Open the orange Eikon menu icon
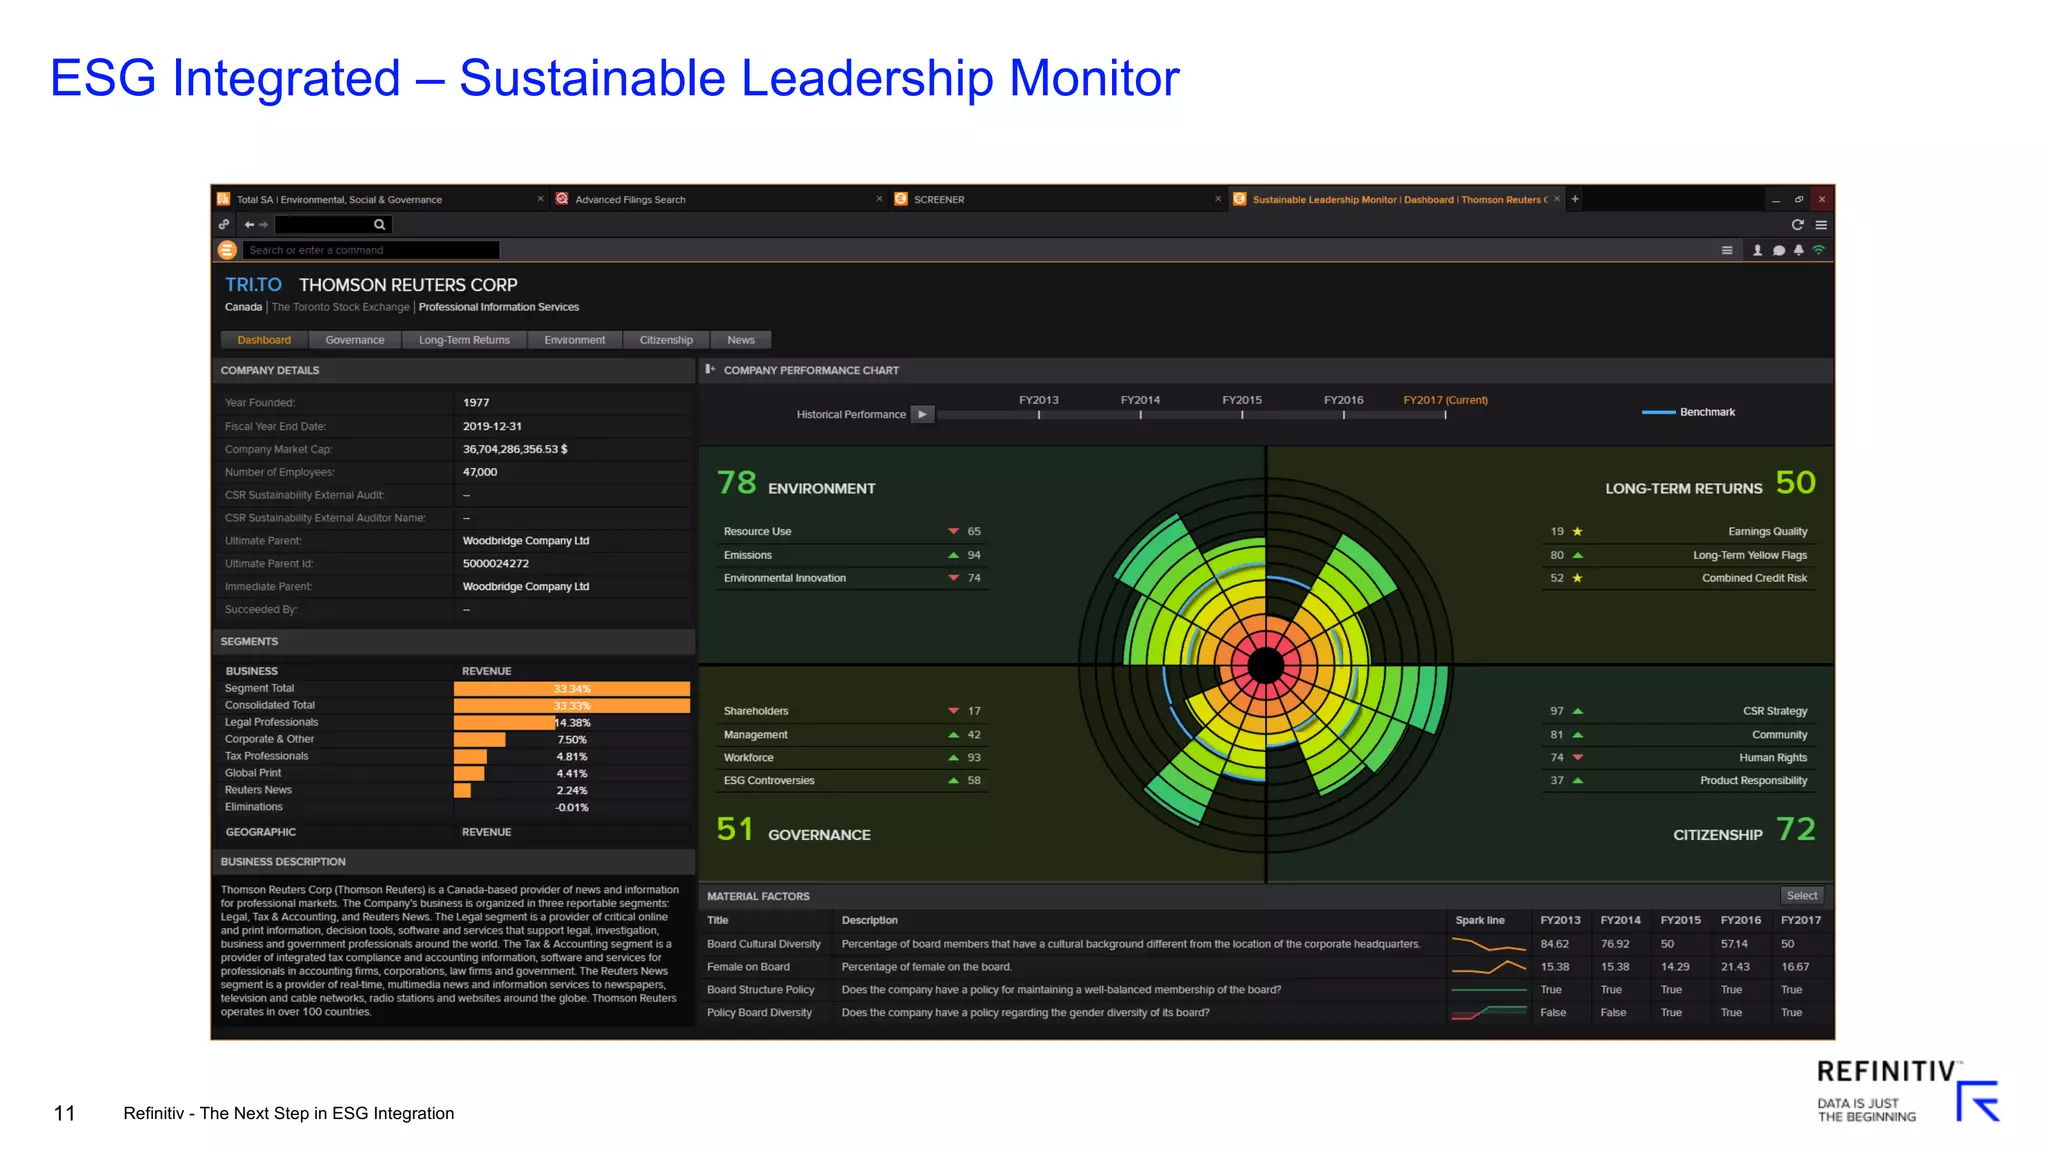2048x1152 pixels. tap(227, 250)
